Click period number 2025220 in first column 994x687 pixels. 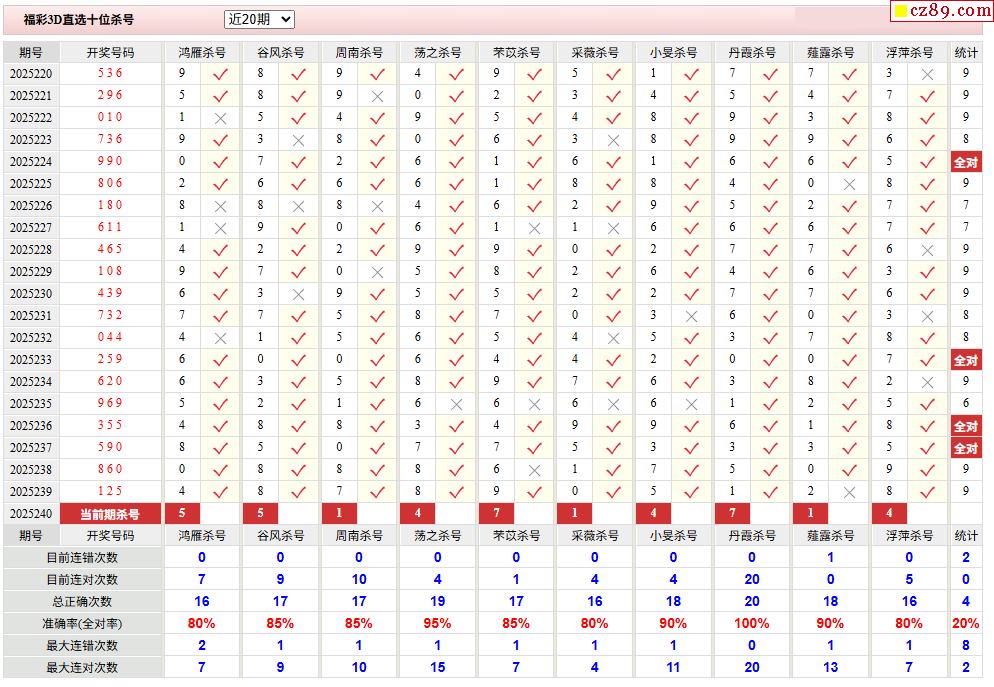point(31,74)
